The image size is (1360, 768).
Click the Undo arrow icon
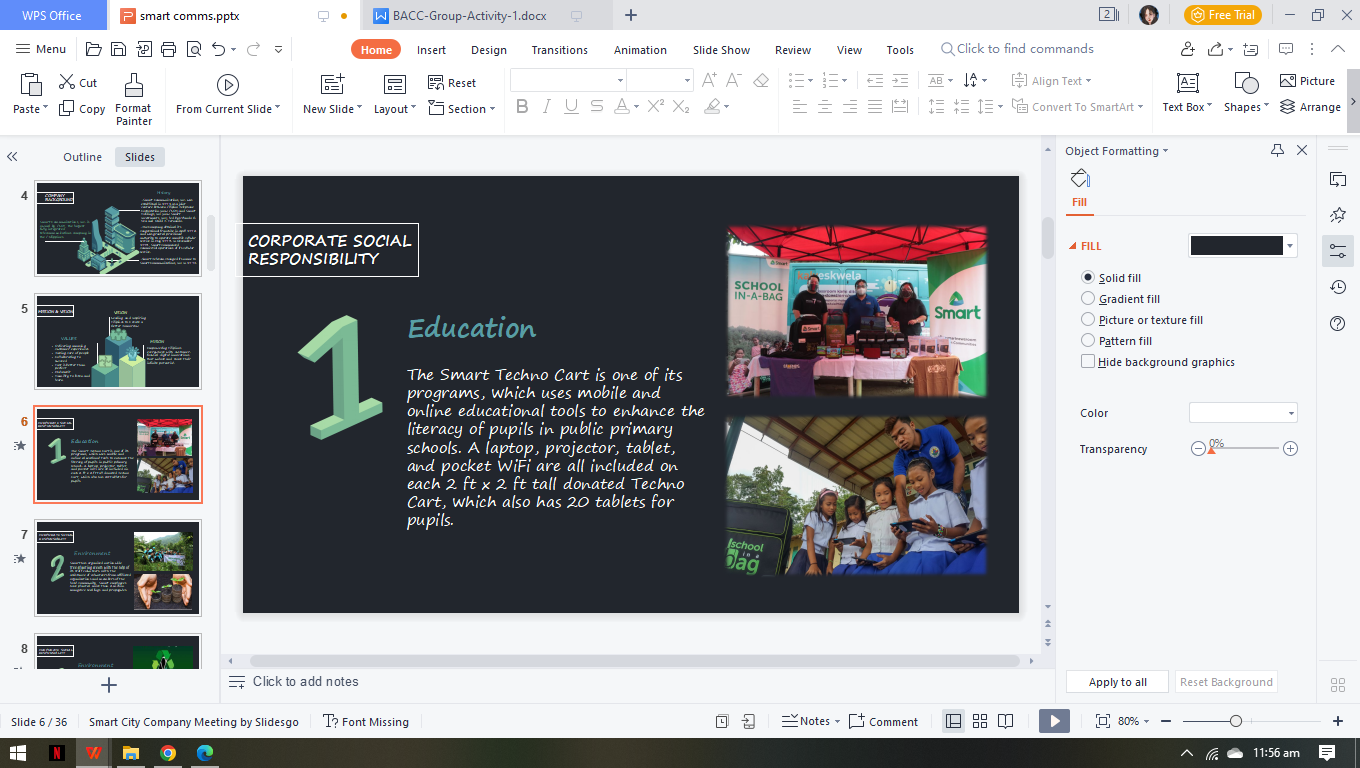(x=218, y=49)
